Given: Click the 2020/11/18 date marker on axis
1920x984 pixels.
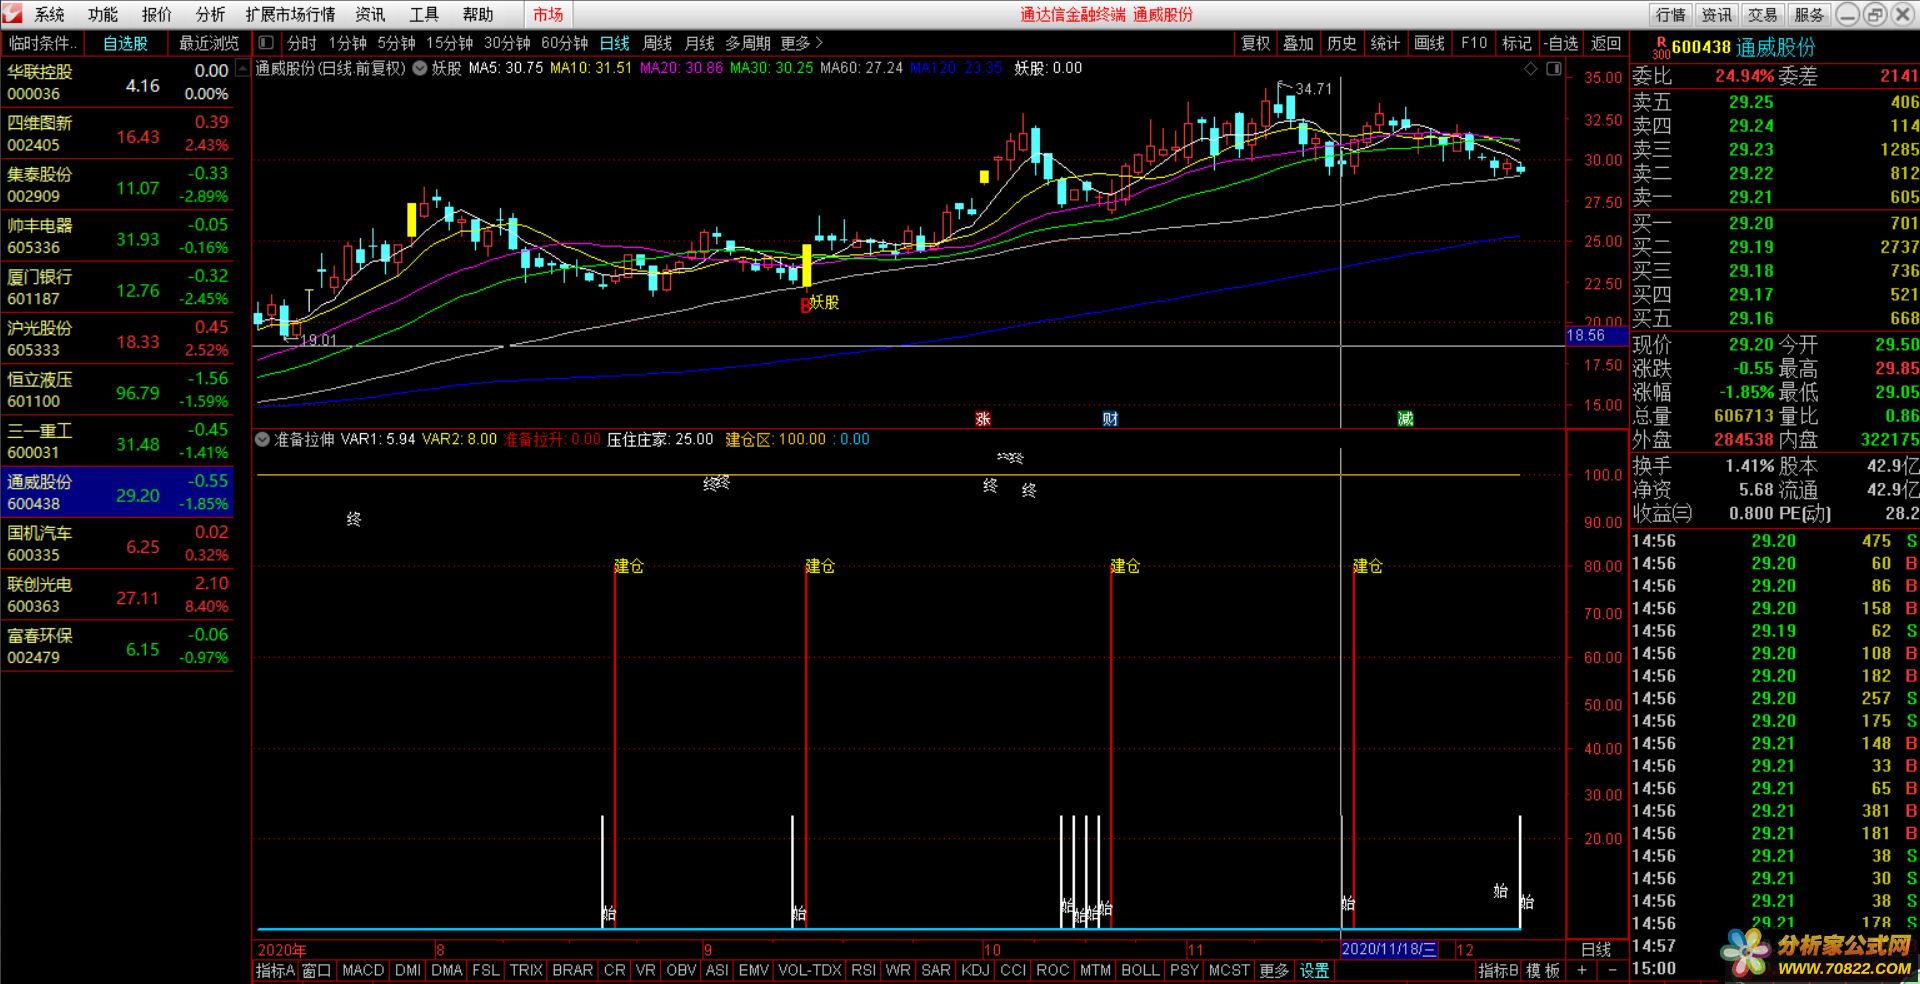Looking at the screenshot, I should coord(1389,949).
